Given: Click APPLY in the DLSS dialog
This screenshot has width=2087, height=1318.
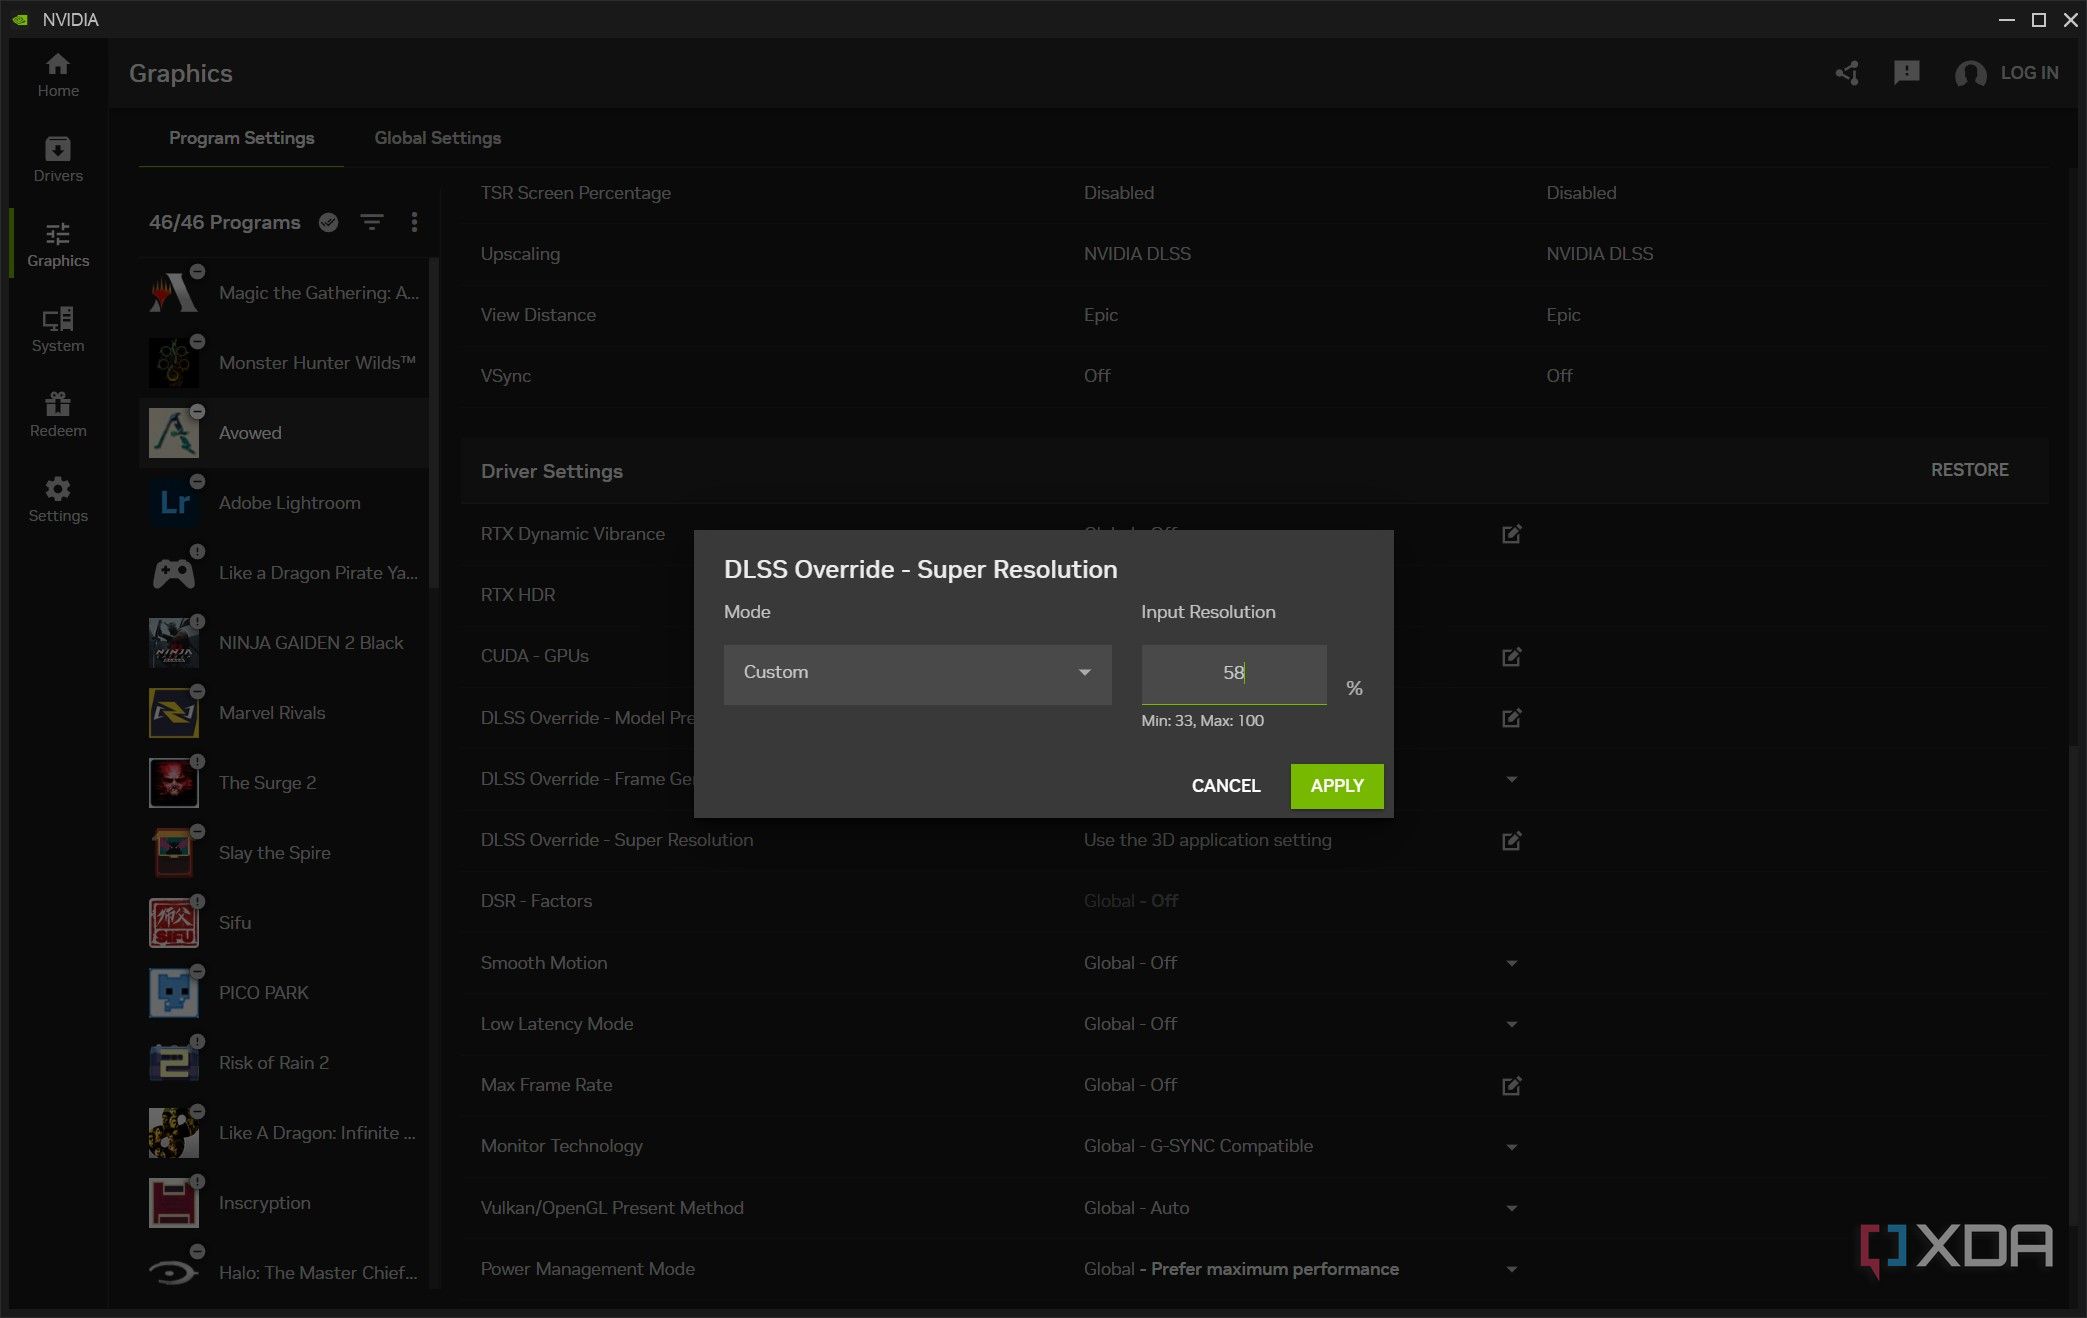Looking at the screenshot, I should point(1337,786).
